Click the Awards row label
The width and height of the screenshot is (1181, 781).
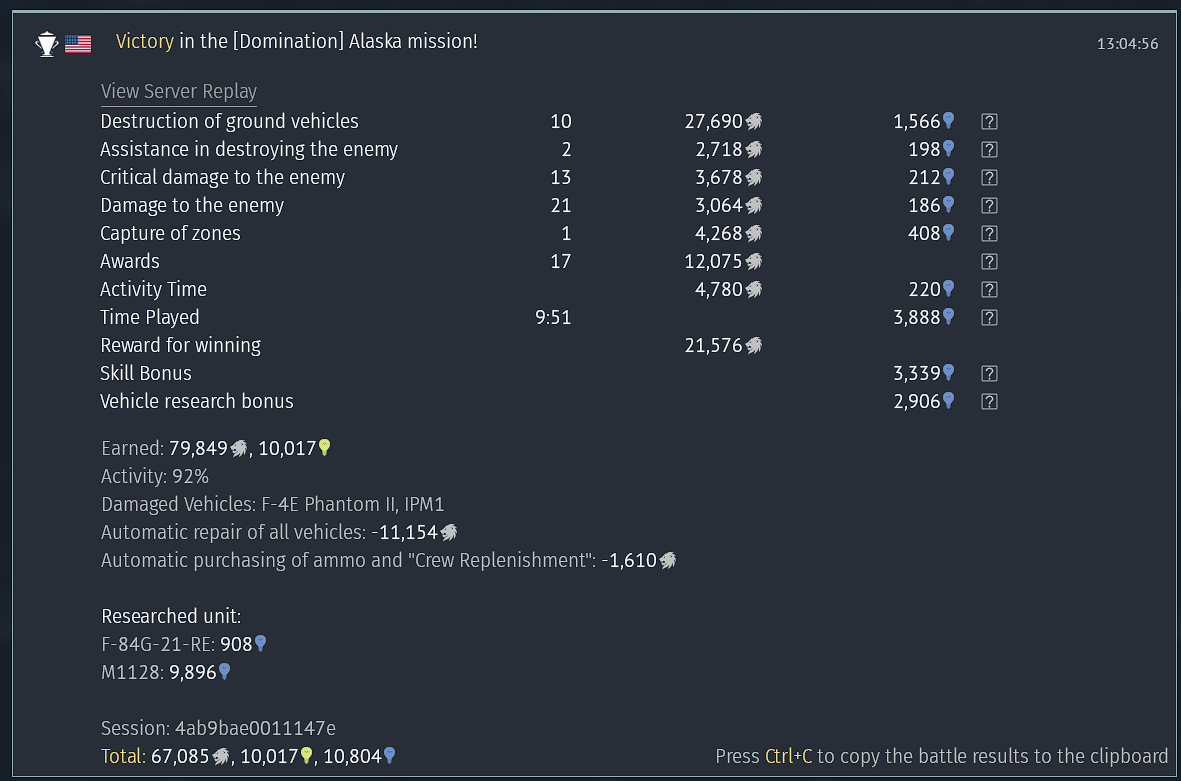point(130,261)
